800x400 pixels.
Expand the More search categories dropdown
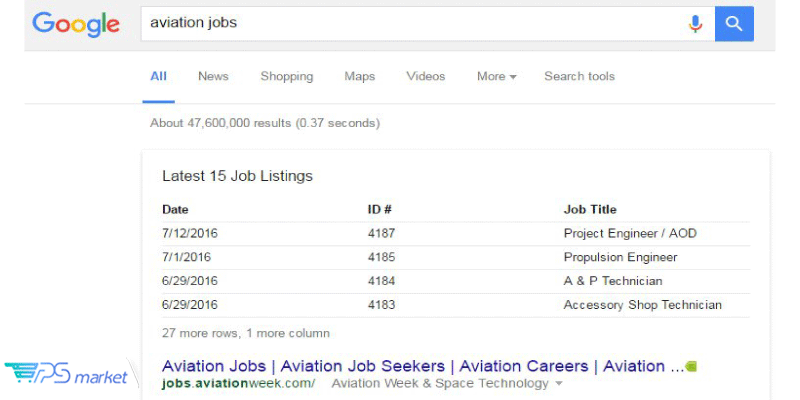coord(496,77)
